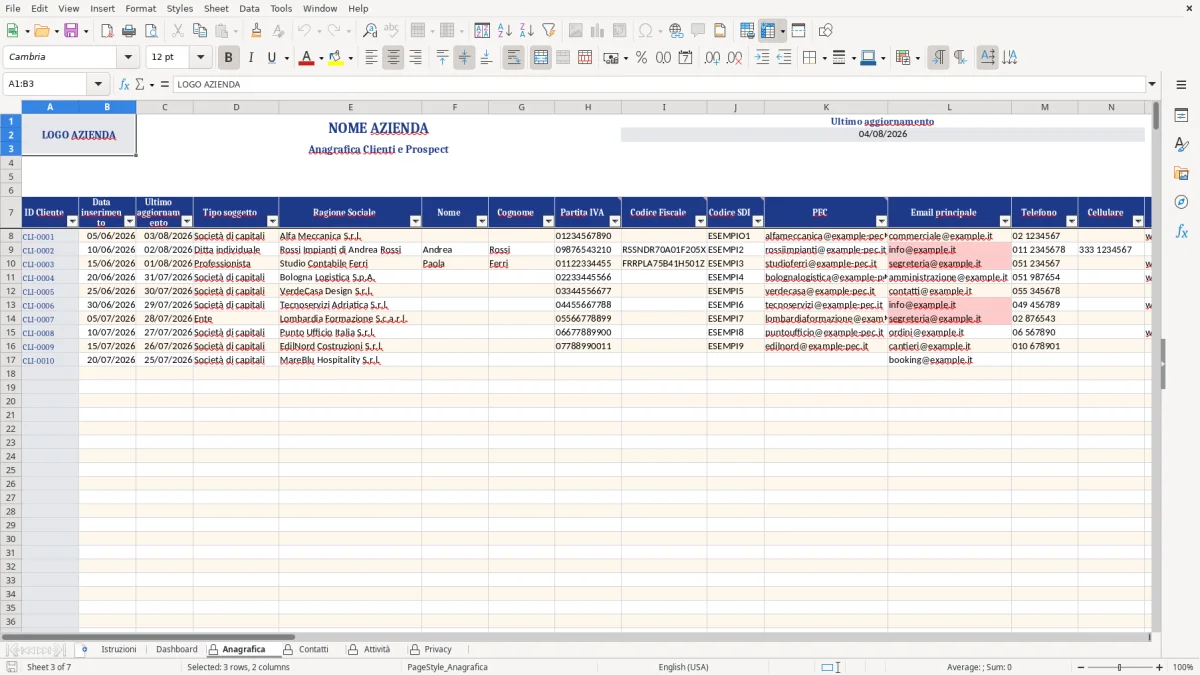The width and height of the screenshot is (1200, 675).
Task: Click the formula input line
Action: (x=658, y=84)
